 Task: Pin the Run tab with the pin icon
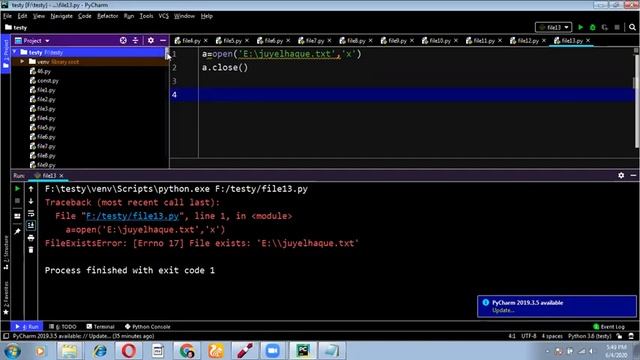click(x=17, y=231)
